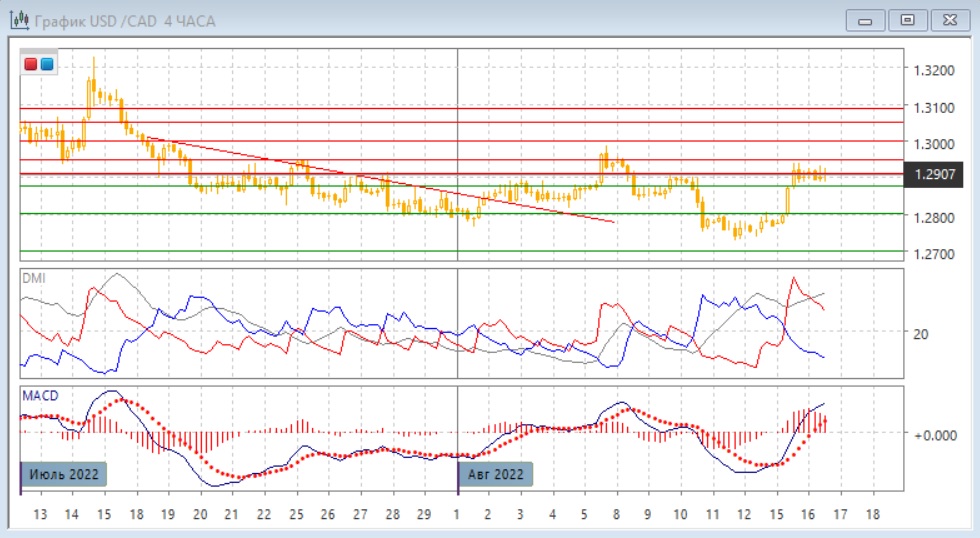
Task: Select the MACD indicator label
Action: pyautogui.click(x=38, y=395)
